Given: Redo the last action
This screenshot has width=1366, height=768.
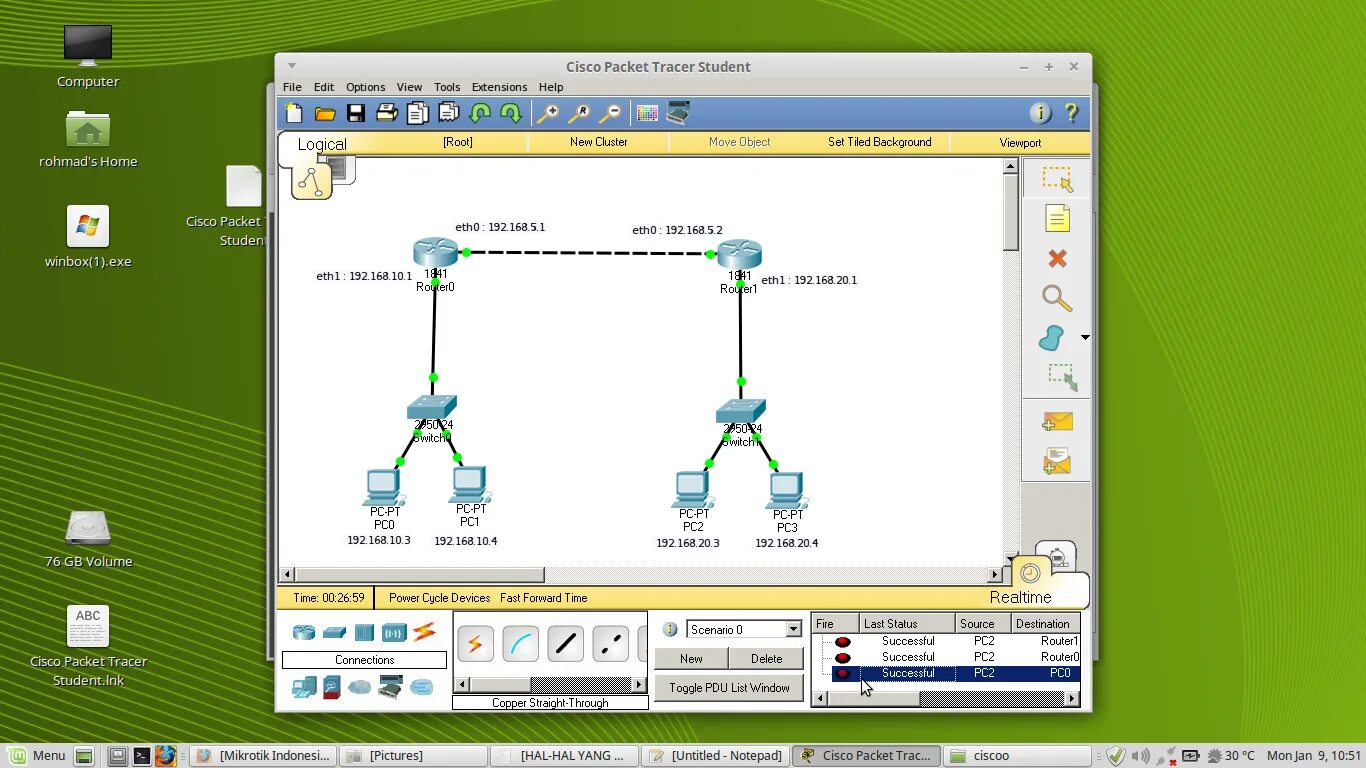Looking at the screenshot, I should point(511,113).
